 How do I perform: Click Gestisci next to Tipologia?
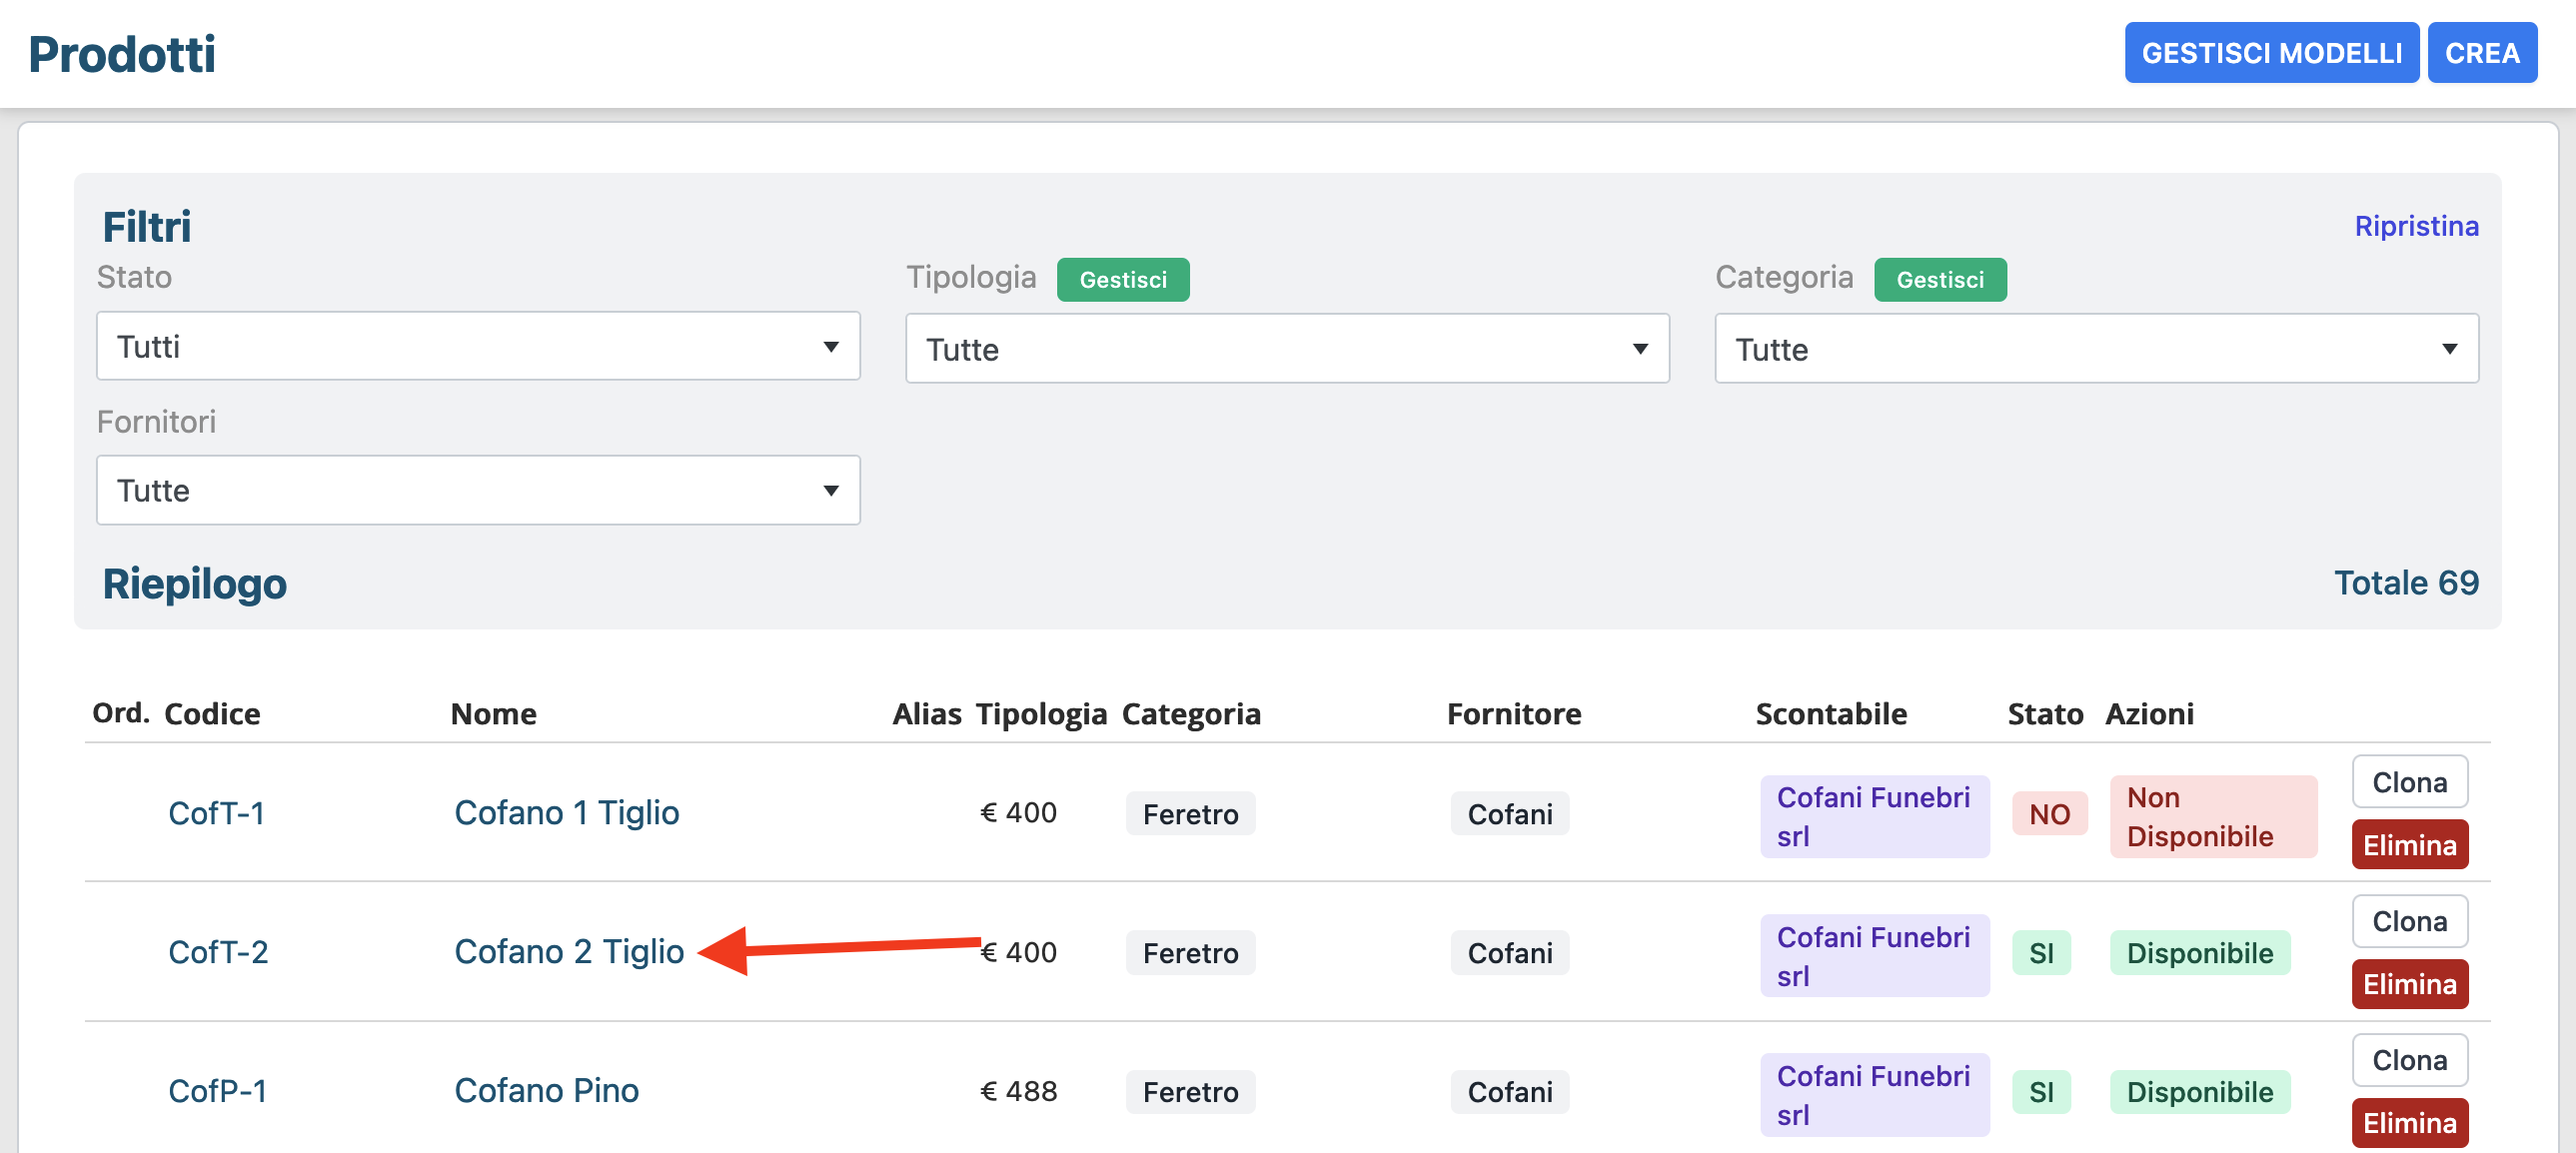coord(1122,280)
